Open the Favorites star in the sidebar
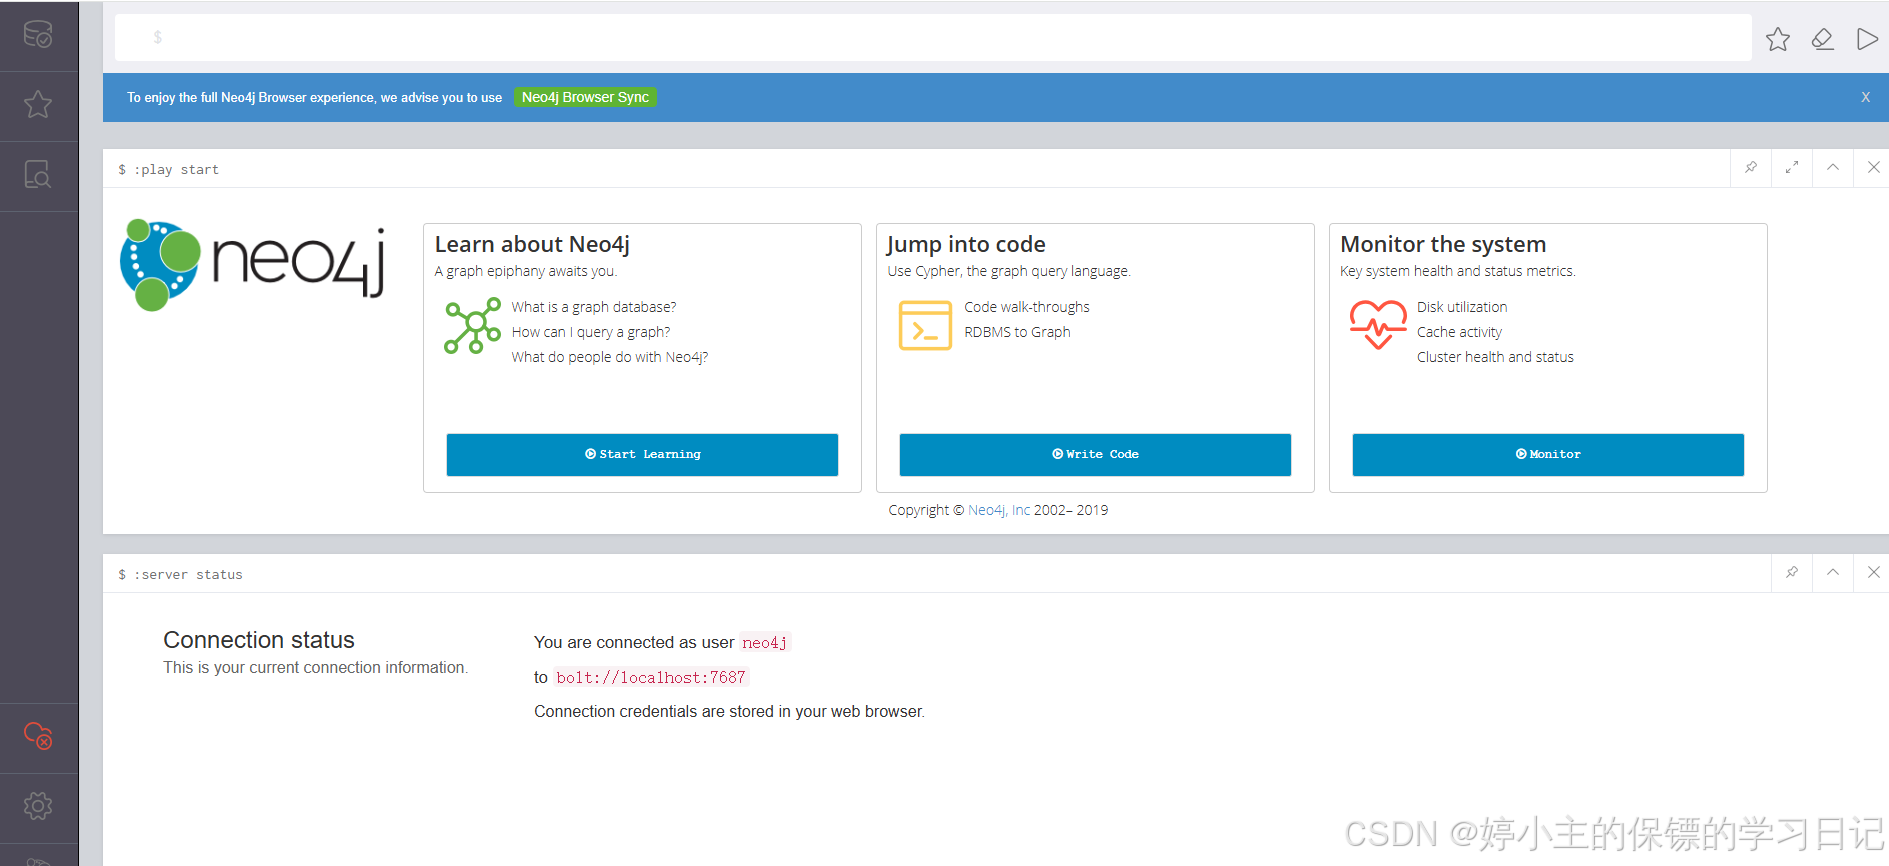 coord(38,104)
